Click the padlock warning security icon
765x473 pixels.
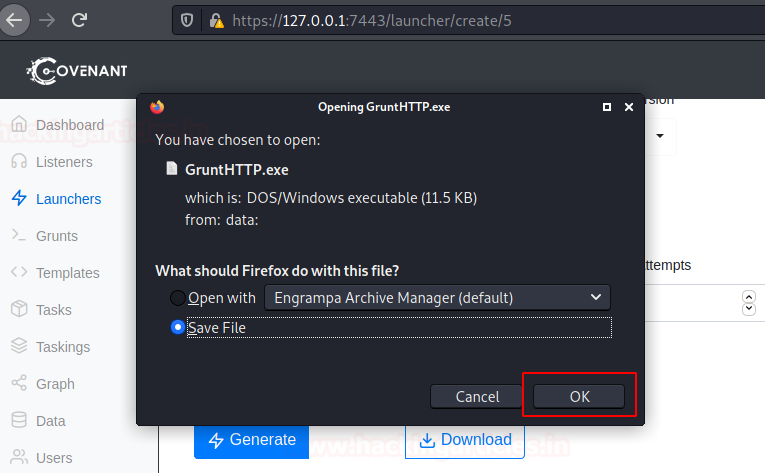(216, 21)
